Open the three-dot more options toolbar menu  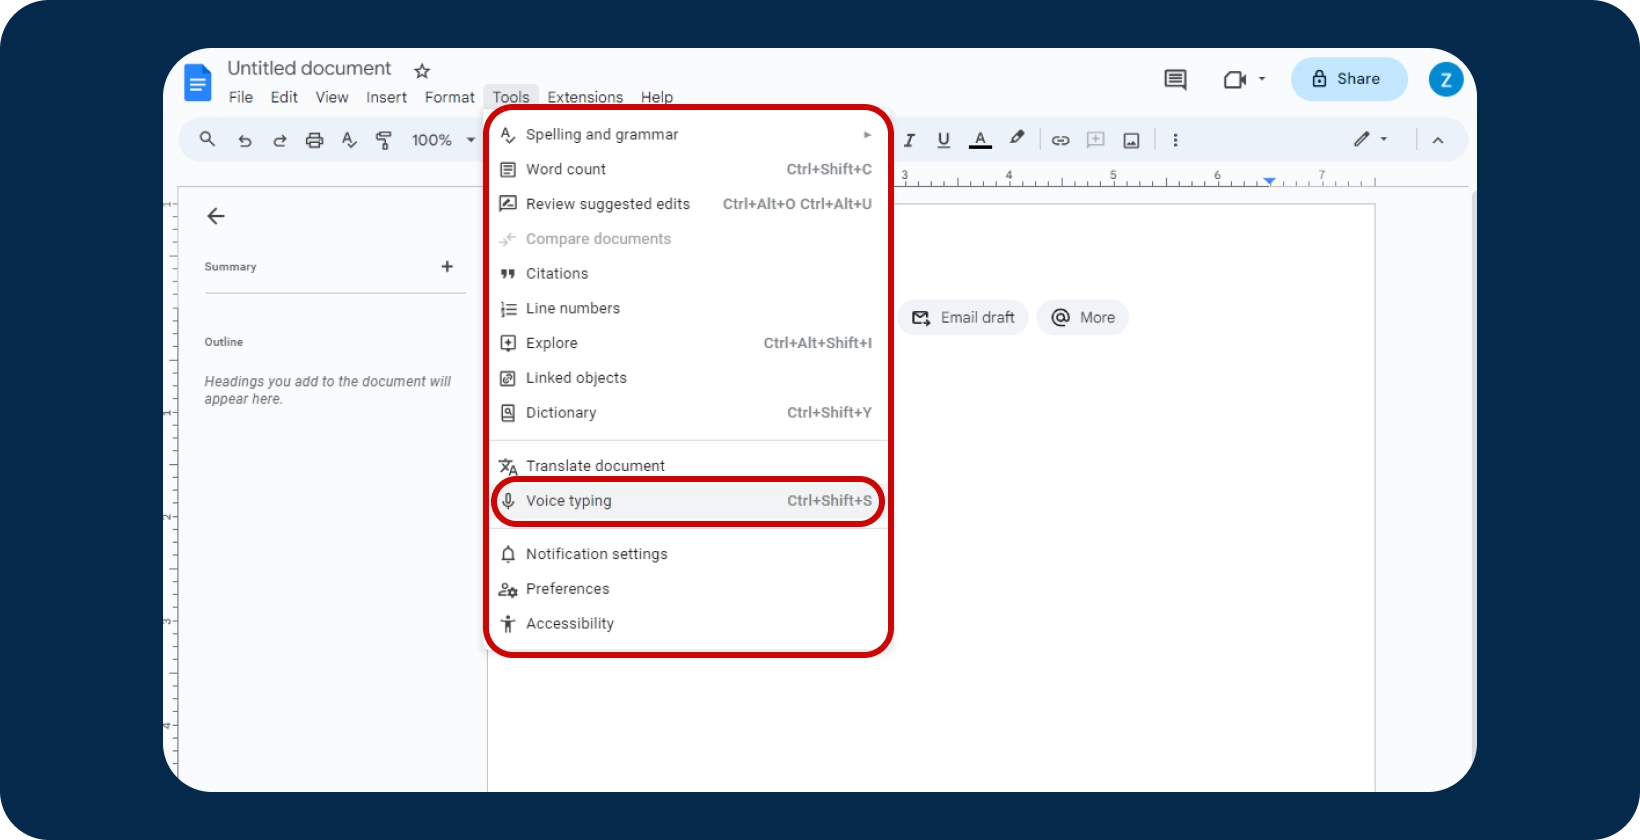[x=1175, y=140]
